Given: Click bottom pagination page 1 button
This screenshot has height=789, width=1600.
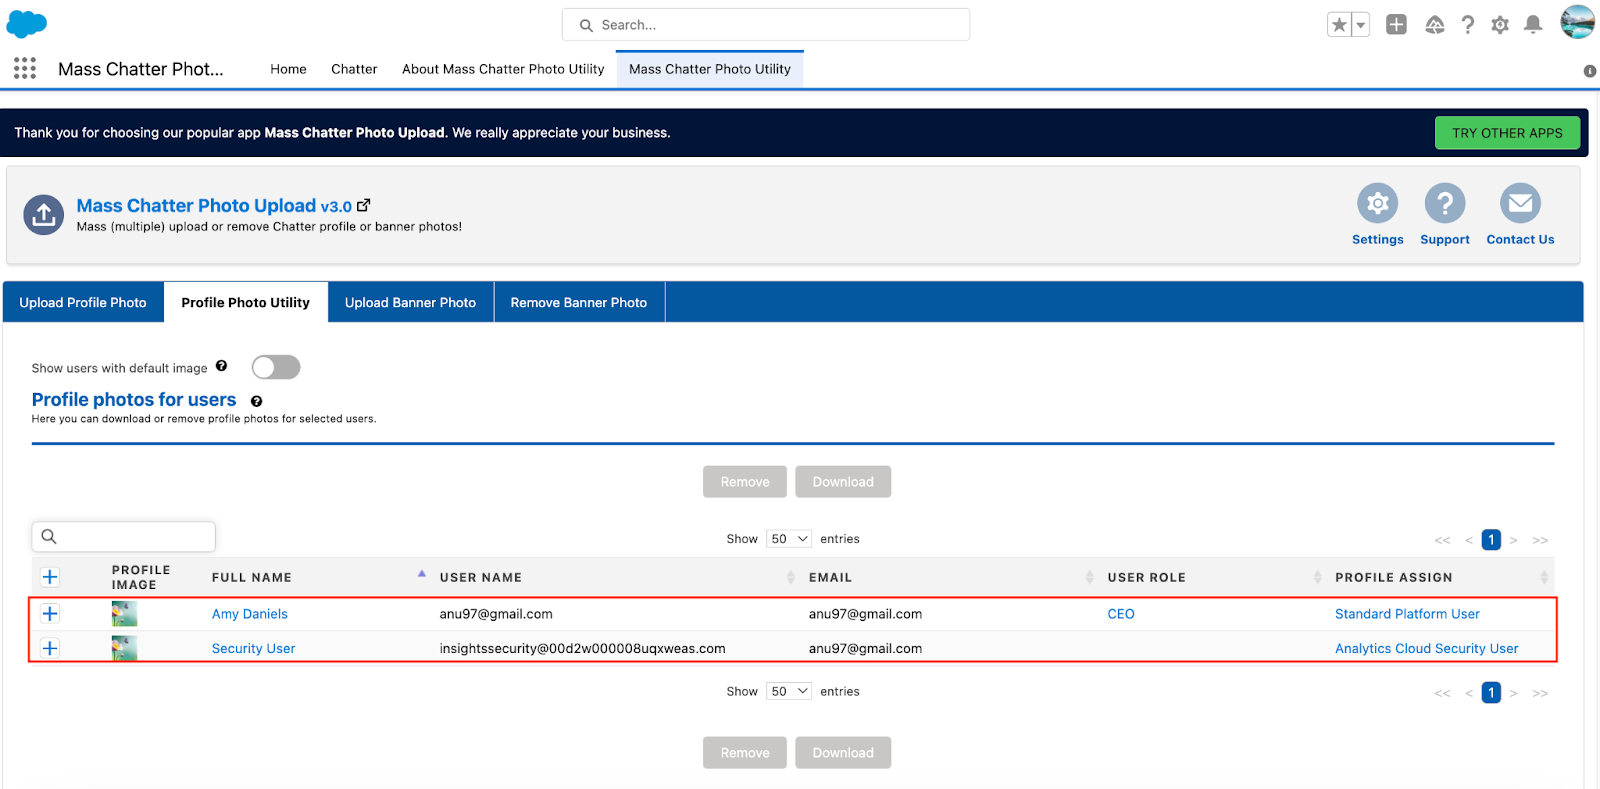Looking at the screenshot, I should (x=1491, y=693).
